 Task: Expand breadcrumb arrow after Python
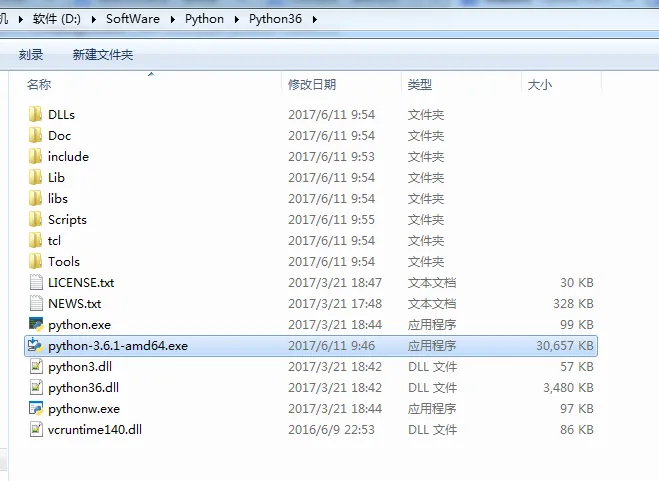[x=237, y=19]
